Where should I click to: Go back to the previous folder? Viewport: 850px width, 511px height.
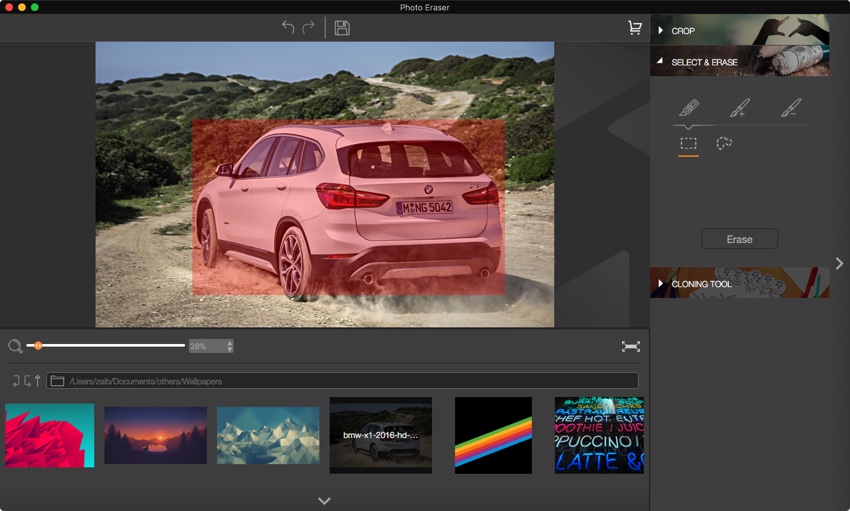(16, 381)
